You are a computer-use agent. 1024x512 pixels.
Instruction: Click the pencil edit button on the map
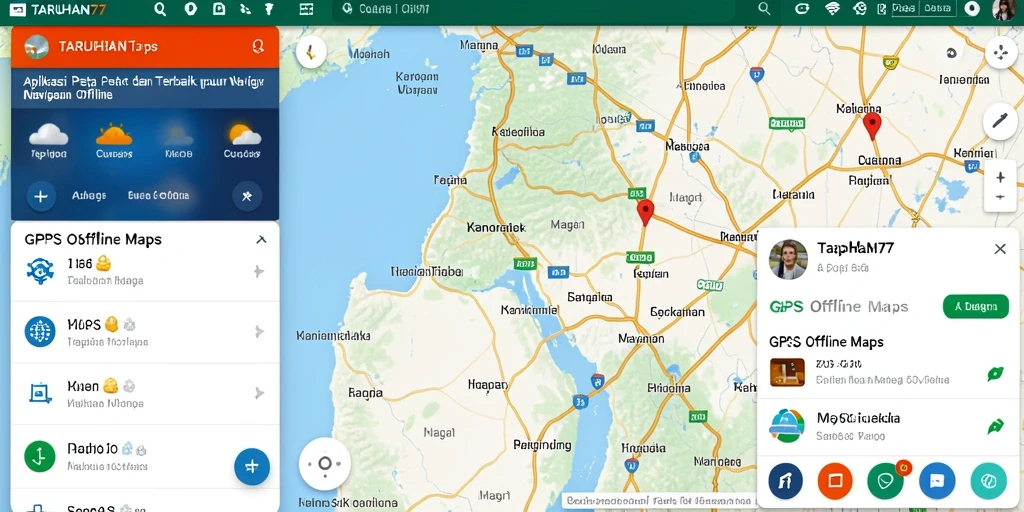pyautogui.click(x=1000, y=121)
